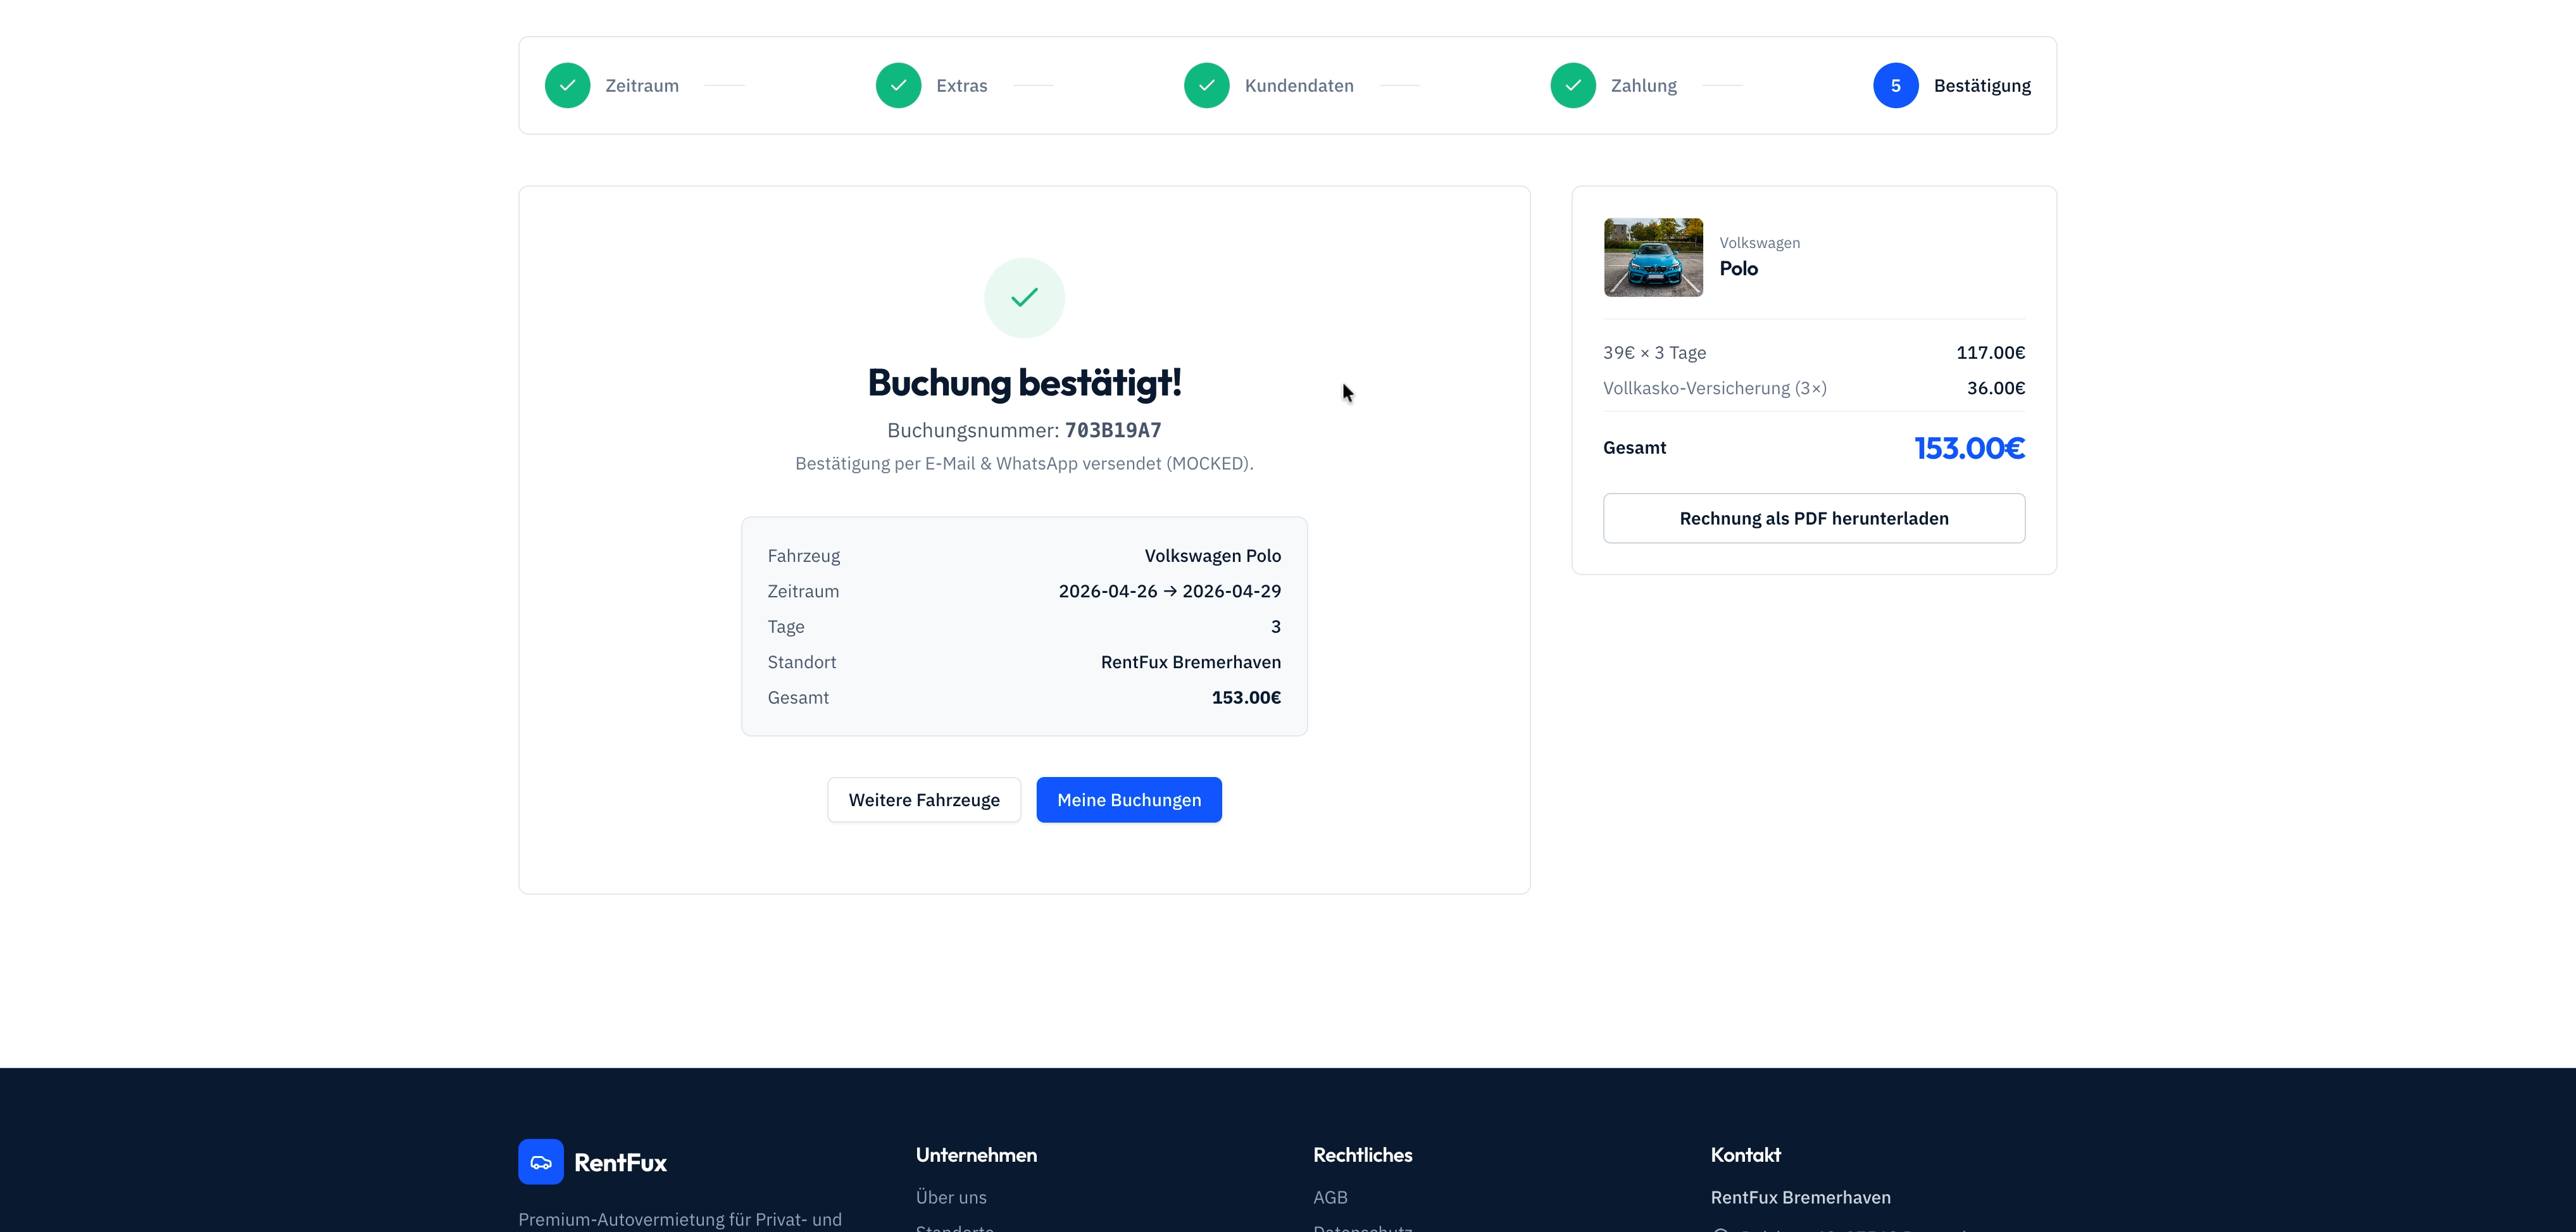The width and height of the screenshot is (2576, 1232).
Task: Click the large booking confirmed checkmark icon
Action: [x=1024, y=298]
